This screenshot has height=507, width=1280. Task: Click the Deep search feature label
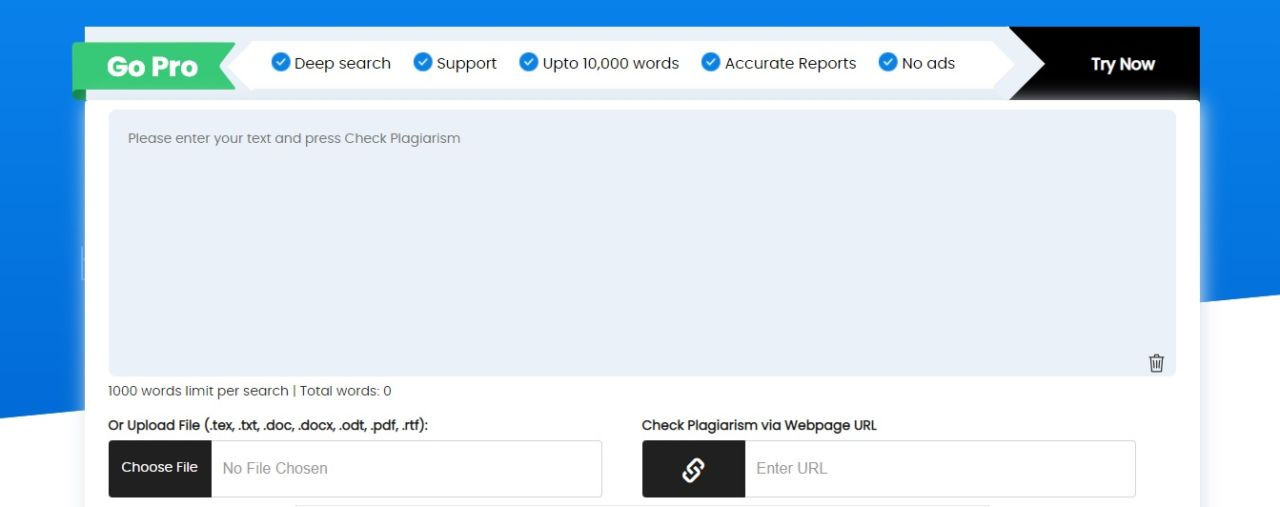343,63
